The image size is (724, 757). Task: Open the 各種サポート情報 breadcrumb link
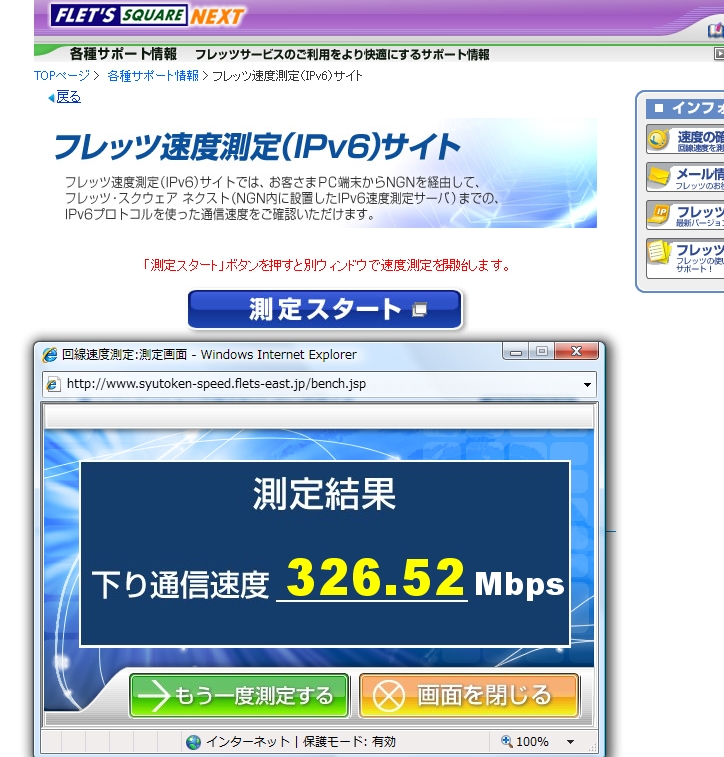click(x=153, y=76)
